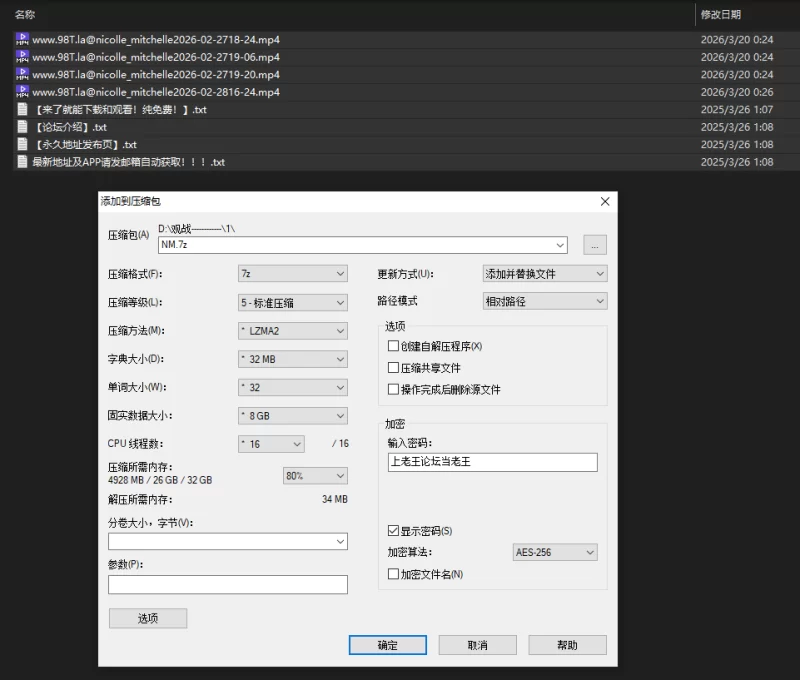
Task: Open 压缩格式 dropdown showing 7z
Action: pos(293,274)
